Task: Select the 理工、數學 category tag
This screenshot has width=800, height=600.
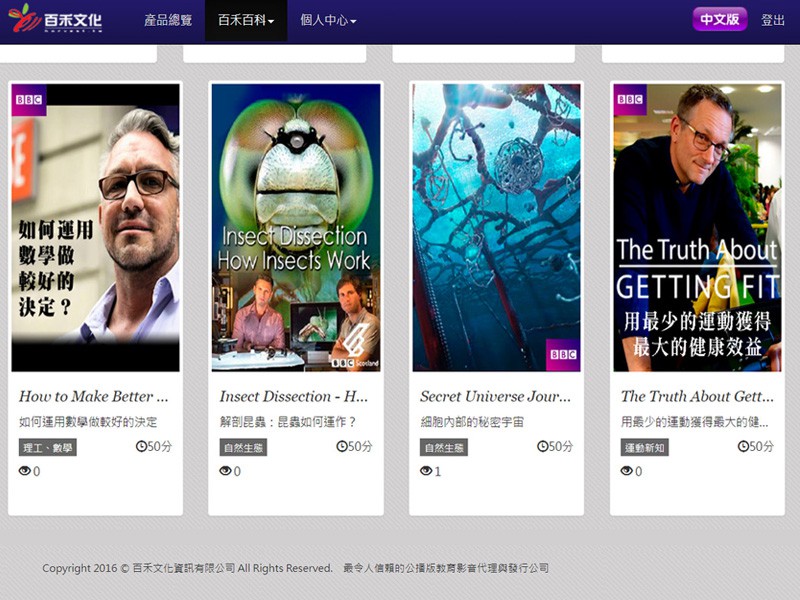Action: pos(48,447)
